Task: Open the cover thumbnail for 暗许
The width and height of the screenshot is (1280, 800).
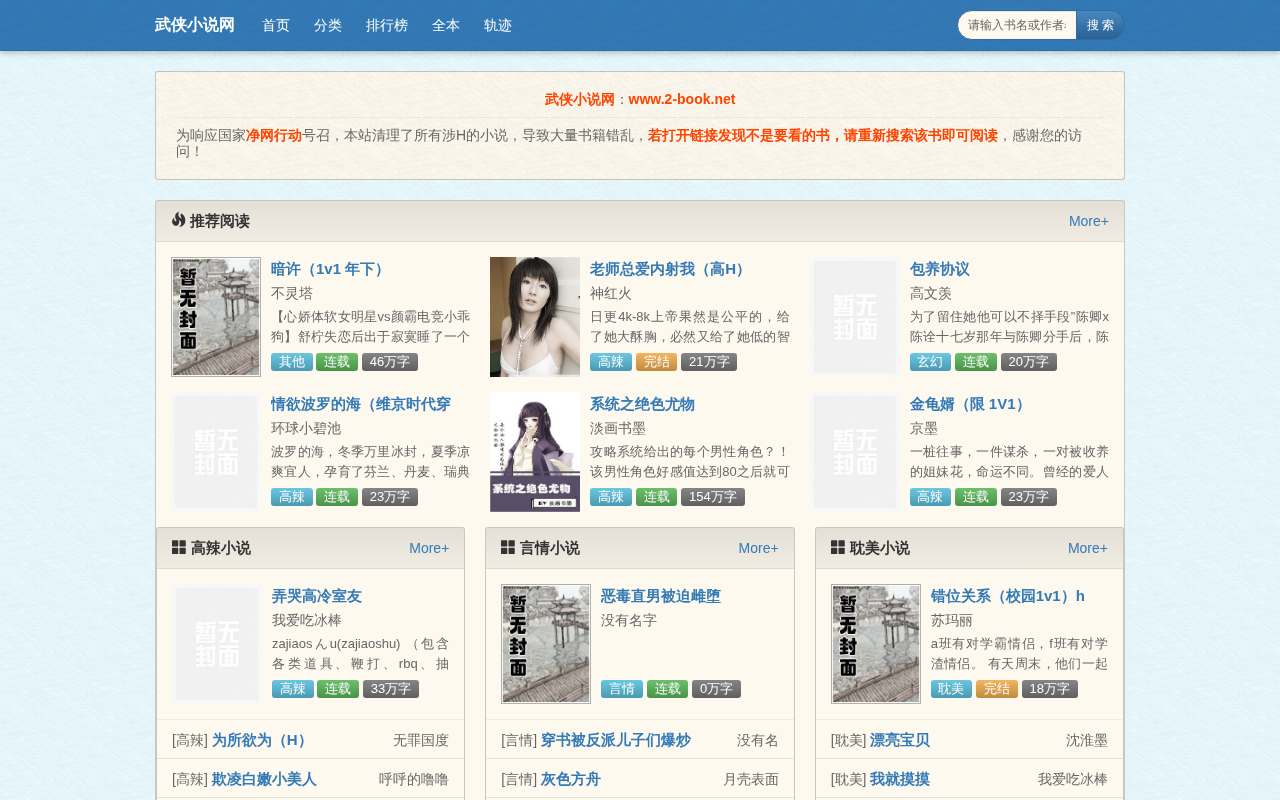Action: click(x=216, y=317)
